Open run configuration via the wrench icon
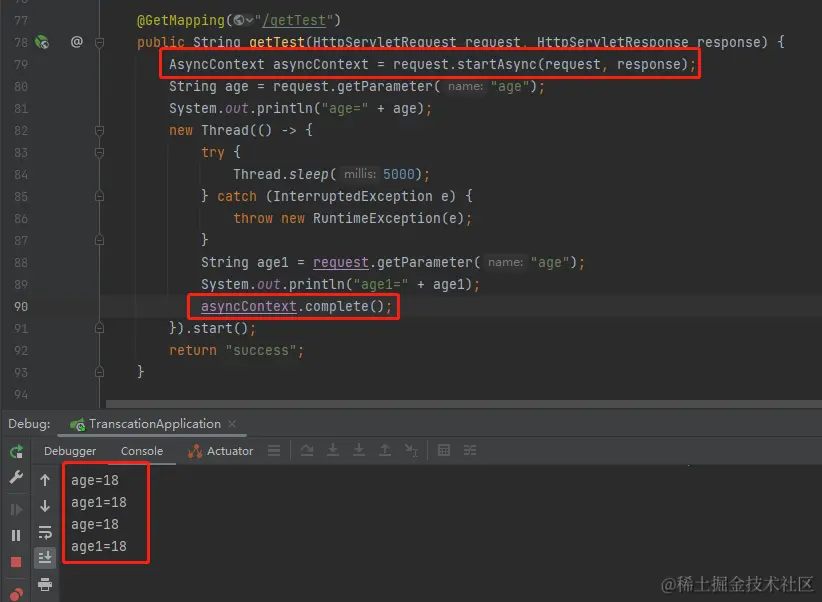The image size is (822, 602). click(16, 477)
